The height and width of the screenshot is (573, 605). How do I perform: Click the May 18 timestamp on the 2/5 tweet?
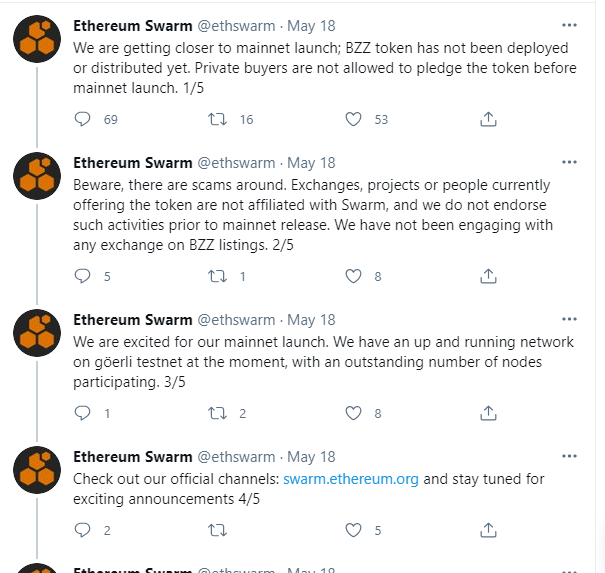pos(312,162)
